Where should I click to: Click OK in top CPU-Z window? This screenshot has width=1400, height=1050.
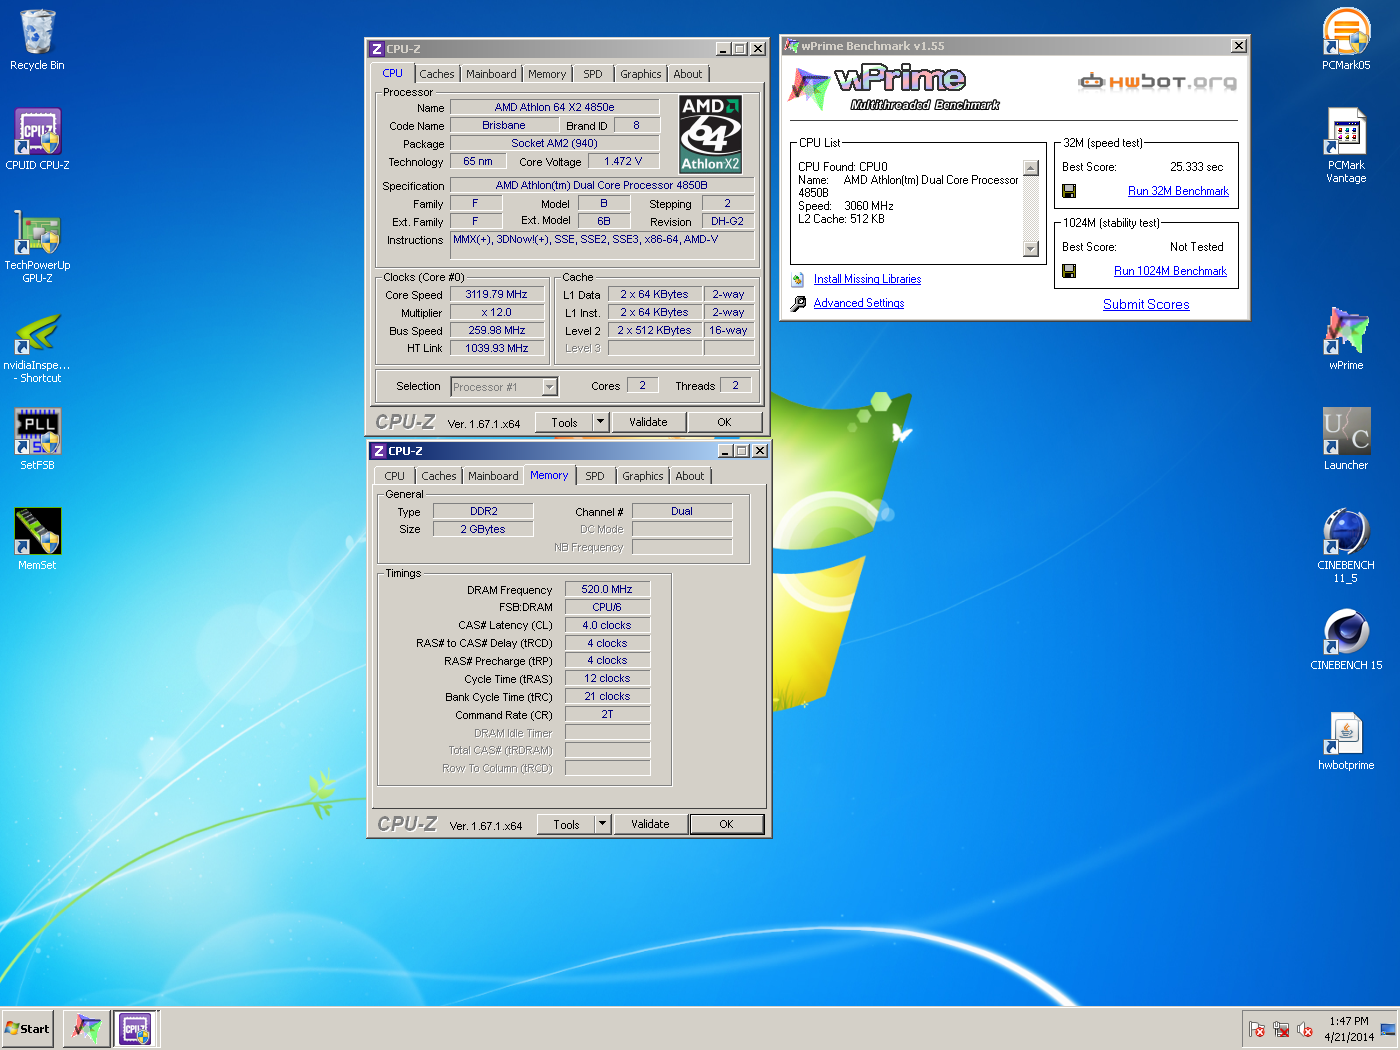click(725, 422)
